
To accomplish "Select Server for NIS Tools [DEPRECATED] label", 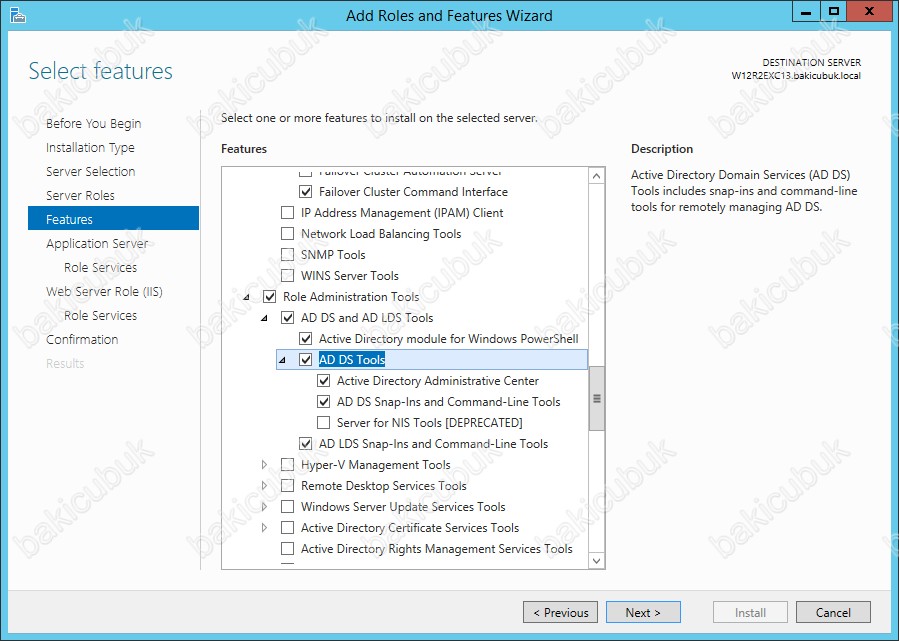I will click(429, 423).
